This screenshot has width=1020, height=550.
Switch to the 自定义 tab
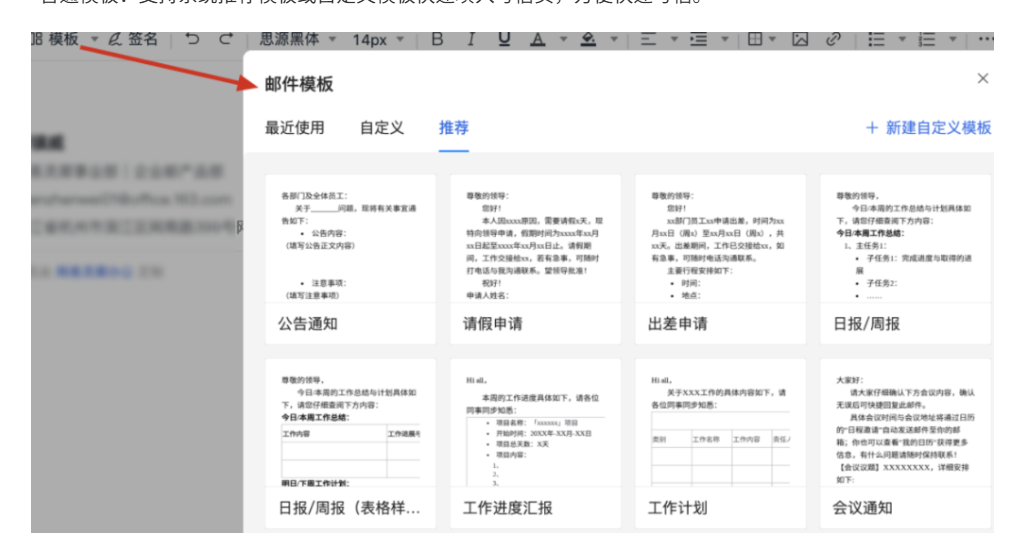pyautogui.click(x=382, y=128)
